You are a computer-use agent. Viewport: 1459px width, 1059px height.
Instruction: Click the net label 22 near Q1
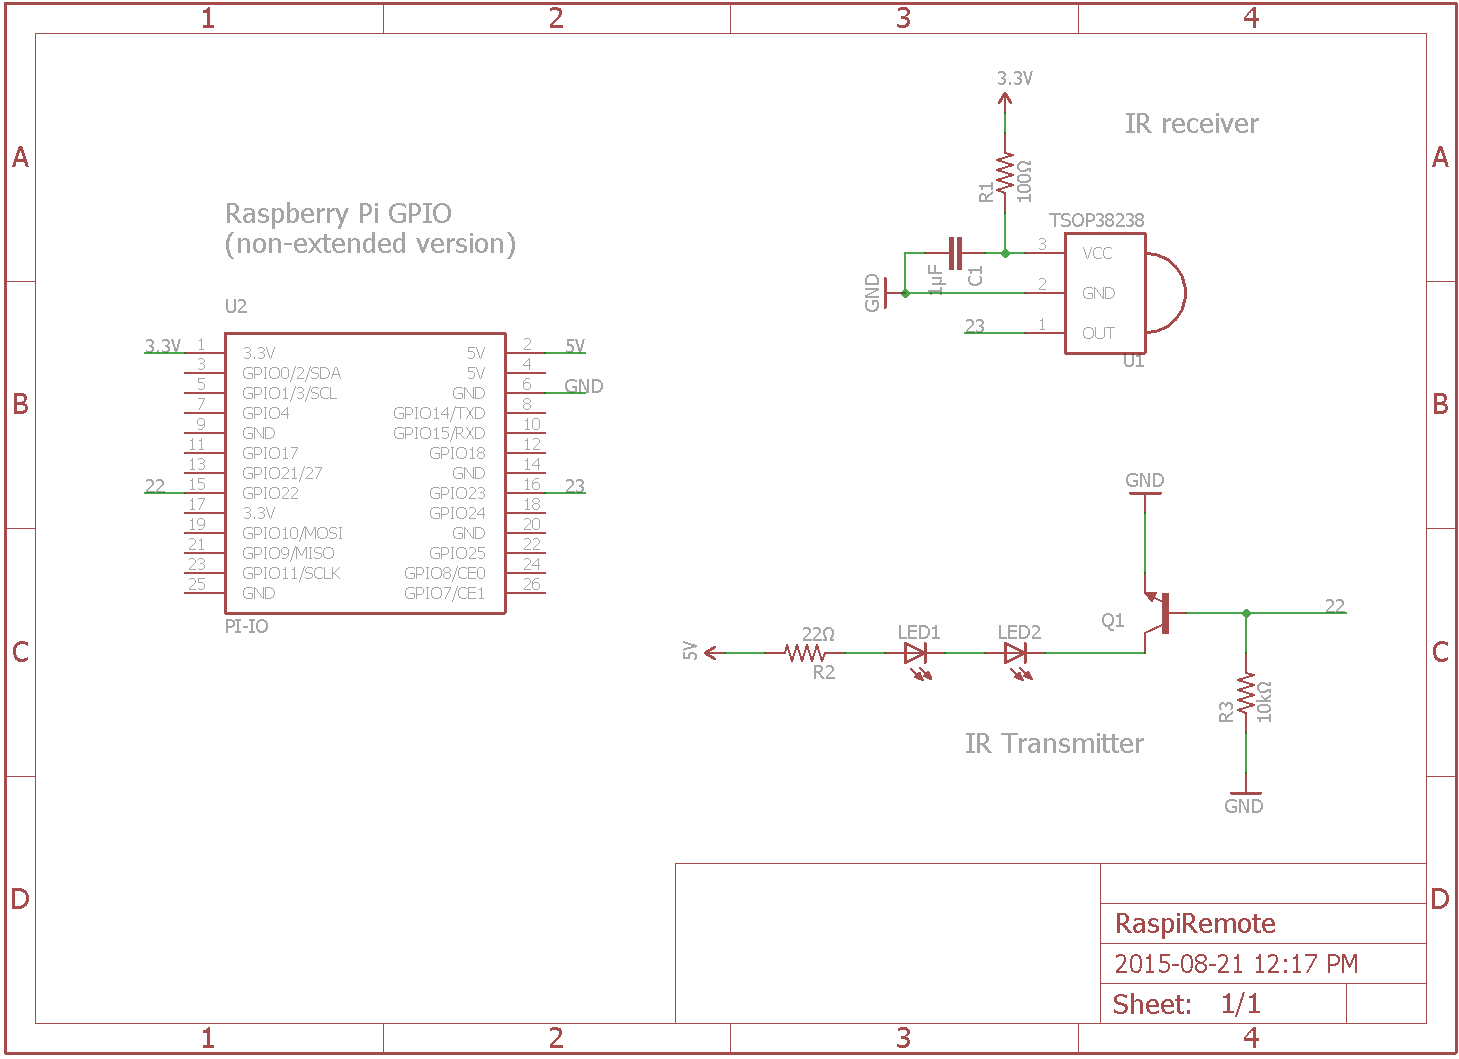coord(1335,606)
